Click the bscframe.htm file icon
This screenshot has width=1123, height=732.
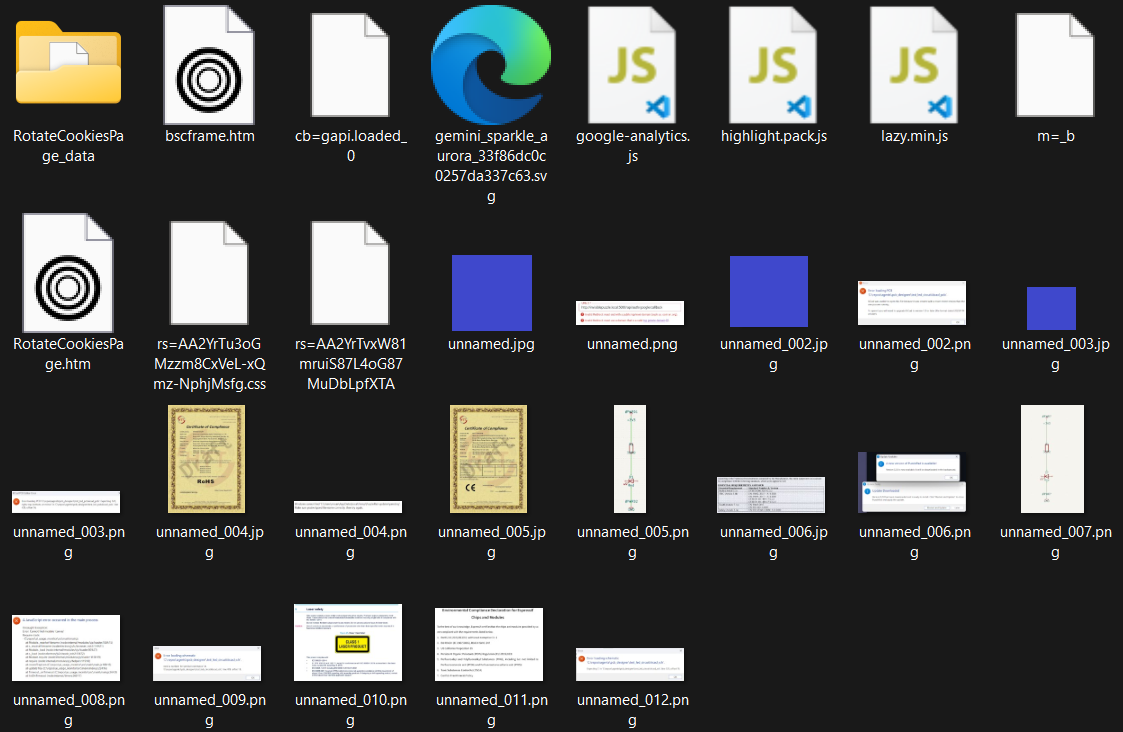(209, 64)
